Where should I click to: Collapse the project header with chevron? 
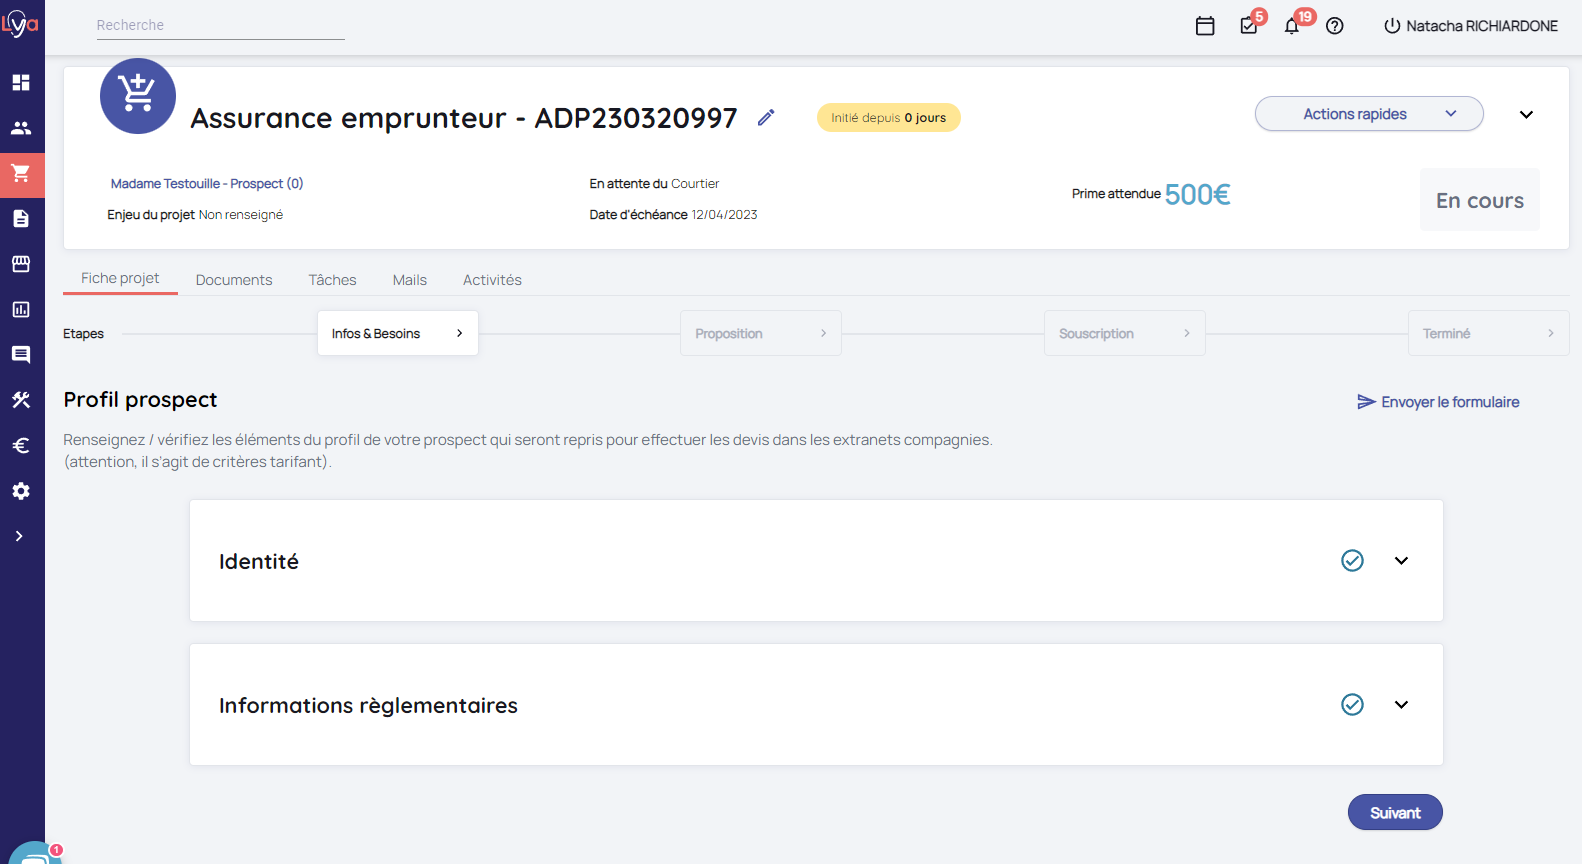(1526, 115)
